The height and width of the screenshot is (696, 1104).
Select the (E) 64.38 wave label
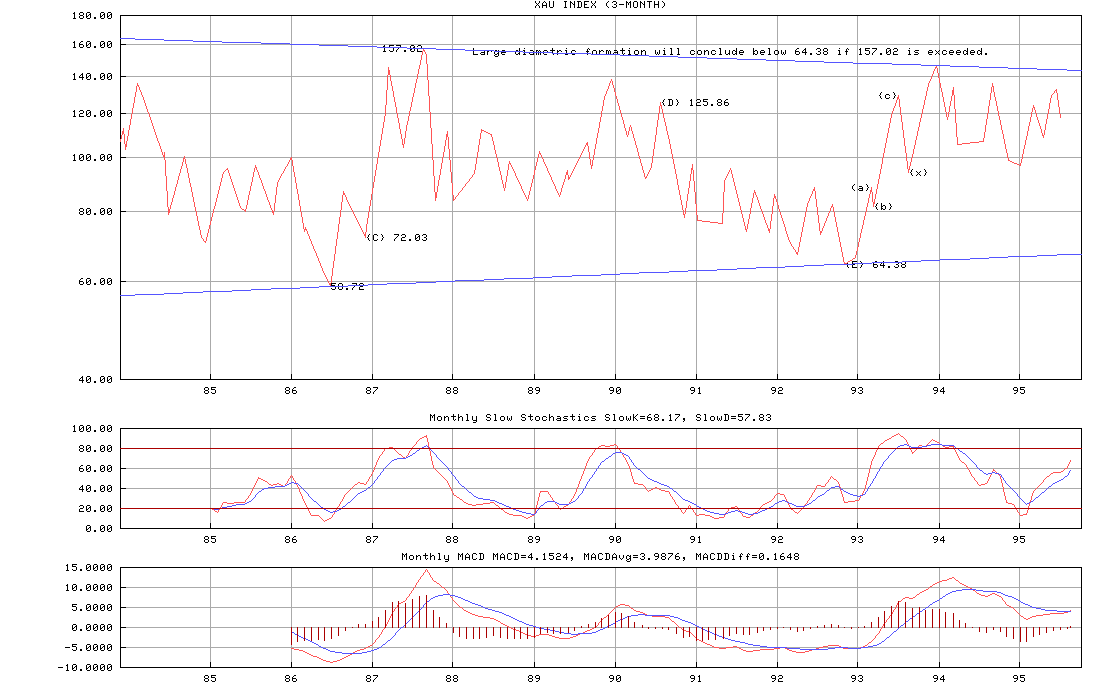876,265
